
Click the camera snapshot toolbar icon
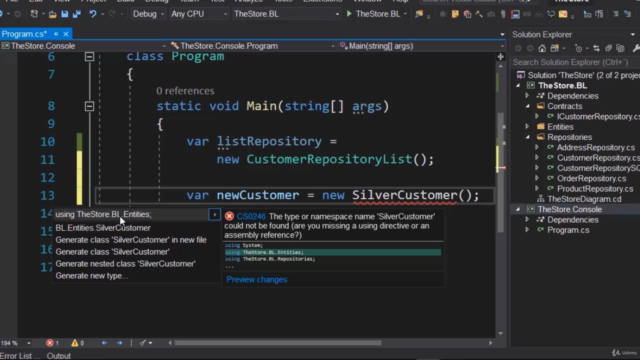(491, 14)
